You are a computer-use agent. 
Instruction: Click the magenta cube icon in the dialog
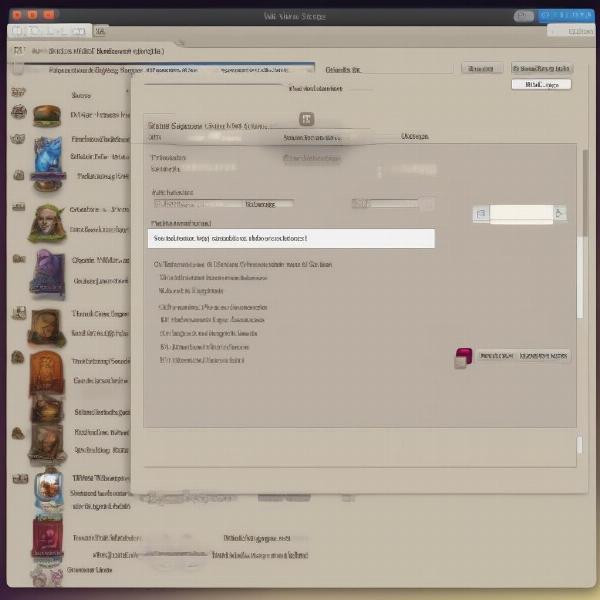pyautogui.click(x=463, y=358)
